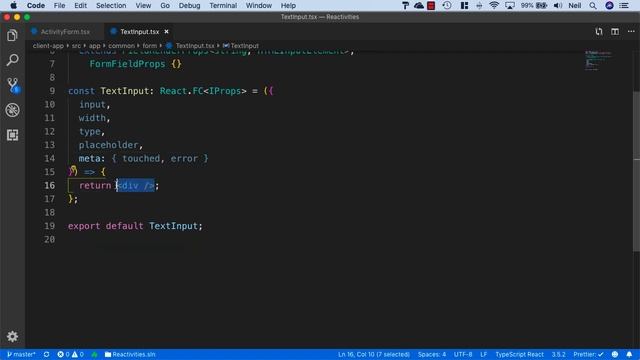Open the Go menu
This screenshot has width=640, height=360.
tap(165, 5)
